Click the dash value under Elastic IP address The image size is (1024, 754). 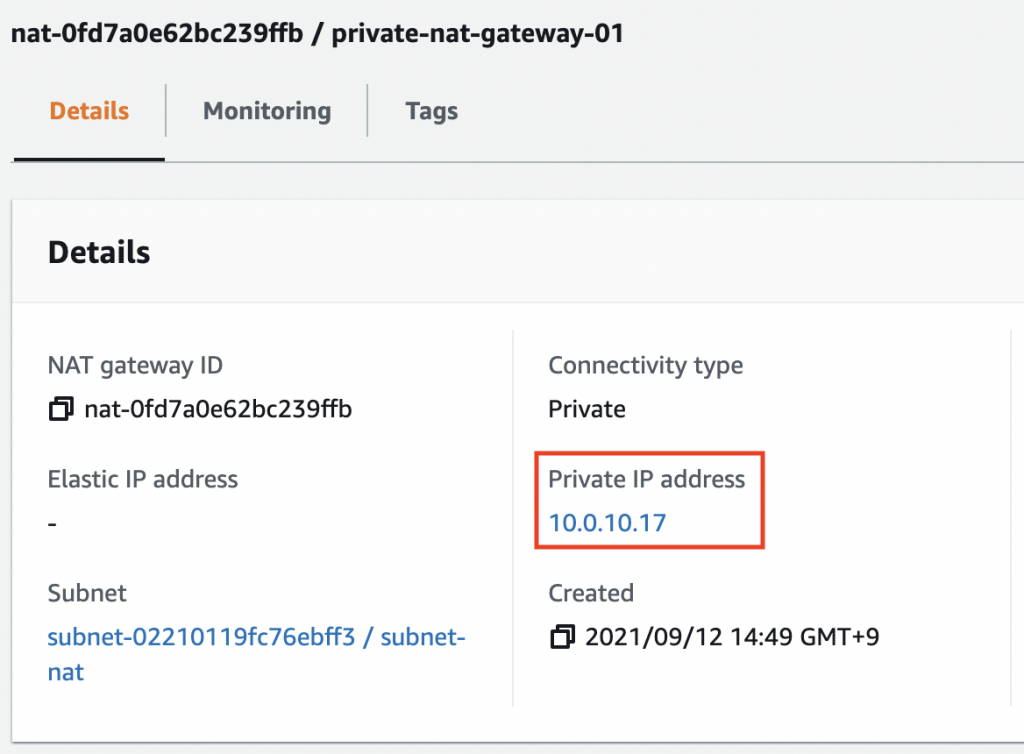52,524
